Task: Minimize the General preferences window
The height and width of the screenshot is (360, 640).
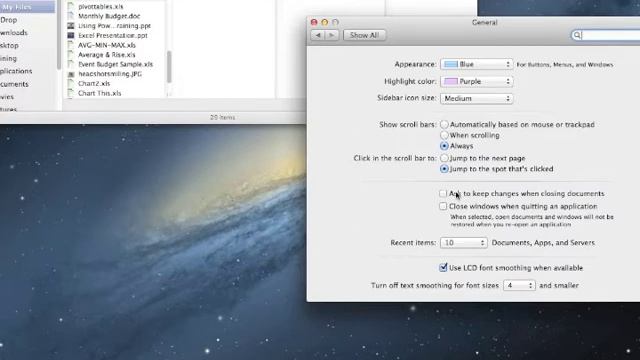Action: click(324, 22)
